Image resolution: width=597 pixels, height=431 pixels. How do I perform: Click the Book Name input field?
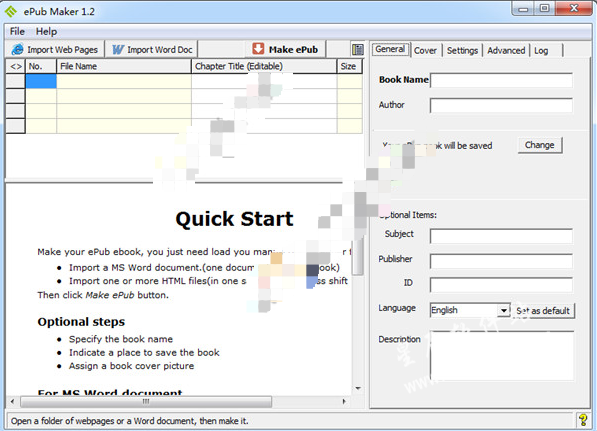(x=501, y=80)
